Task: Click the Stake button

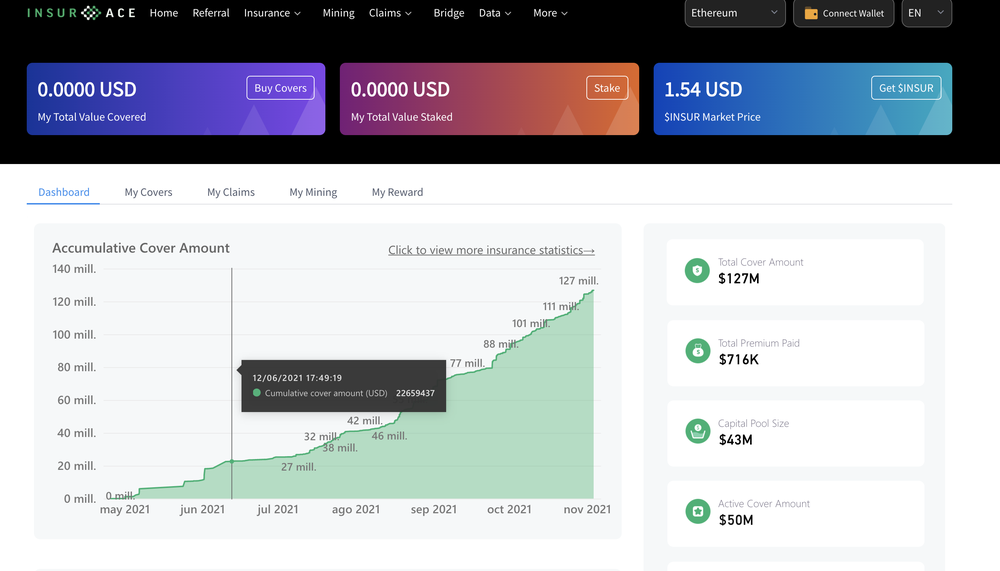Action: (x=607, y=88)
